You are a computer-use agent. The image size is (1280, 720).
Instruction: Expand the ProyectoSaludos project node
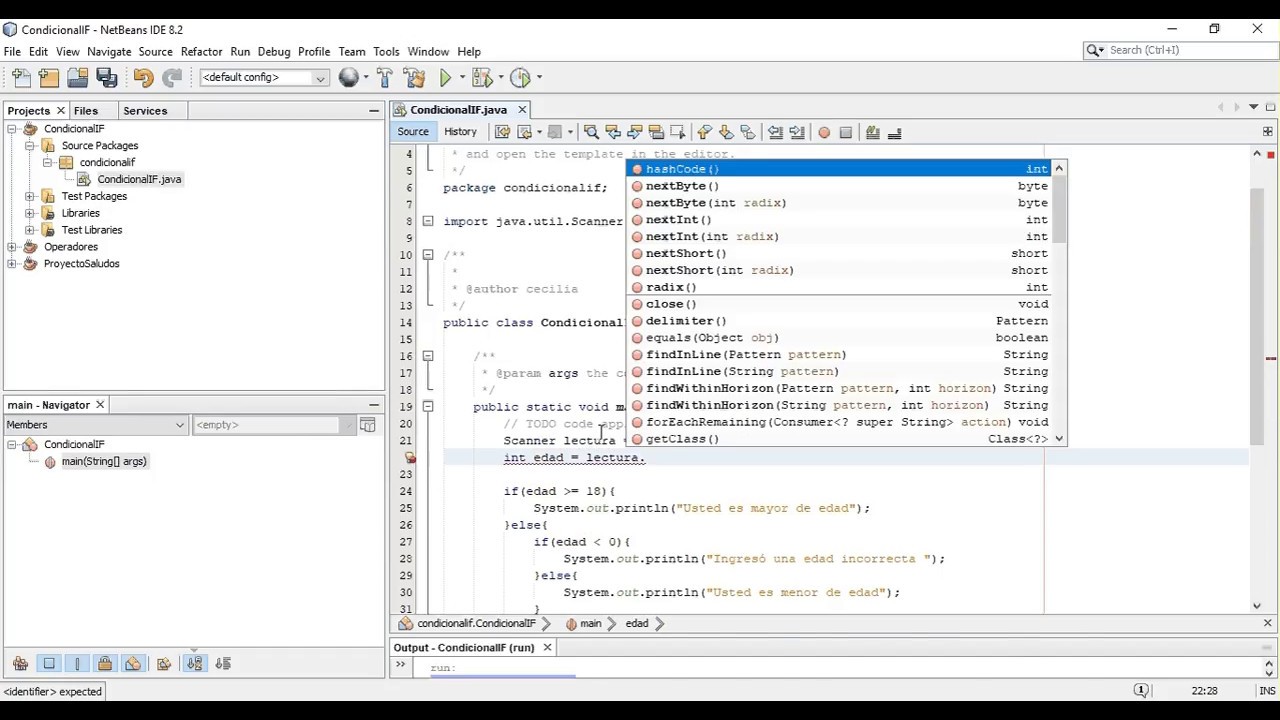pos(12,264)
